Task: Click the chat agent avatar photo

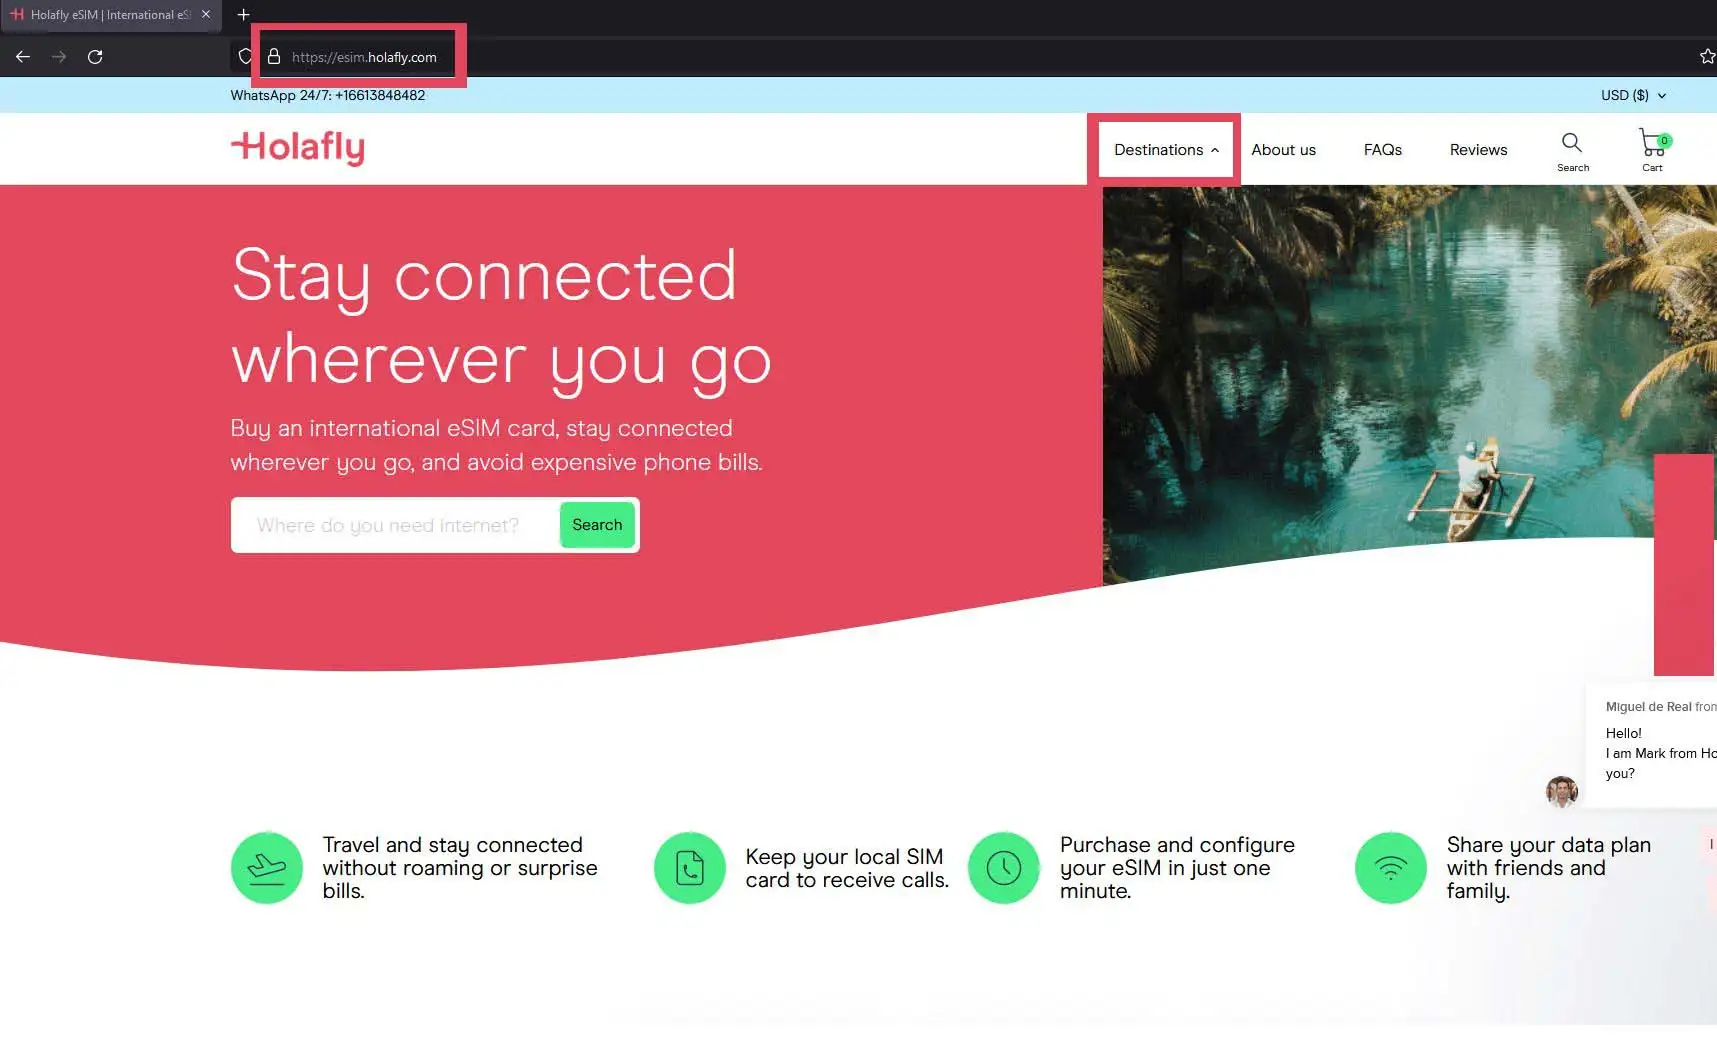Action: 1561,791
